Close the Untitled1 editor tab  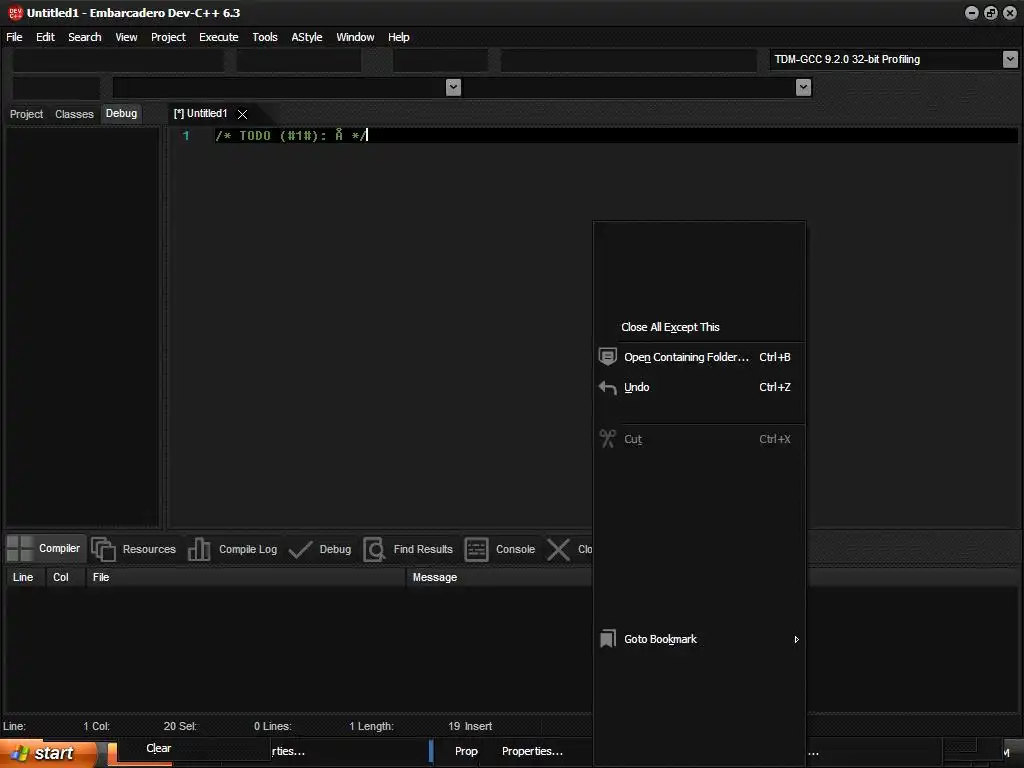(242, 114)
